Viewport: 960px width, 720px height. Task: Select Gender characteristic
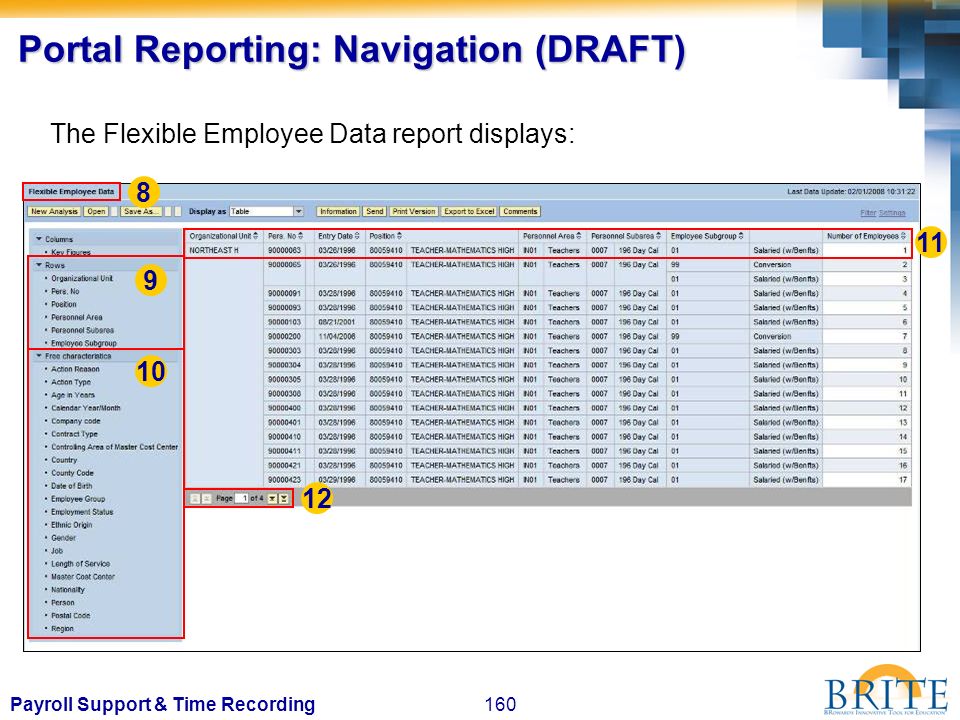[64, 538]
